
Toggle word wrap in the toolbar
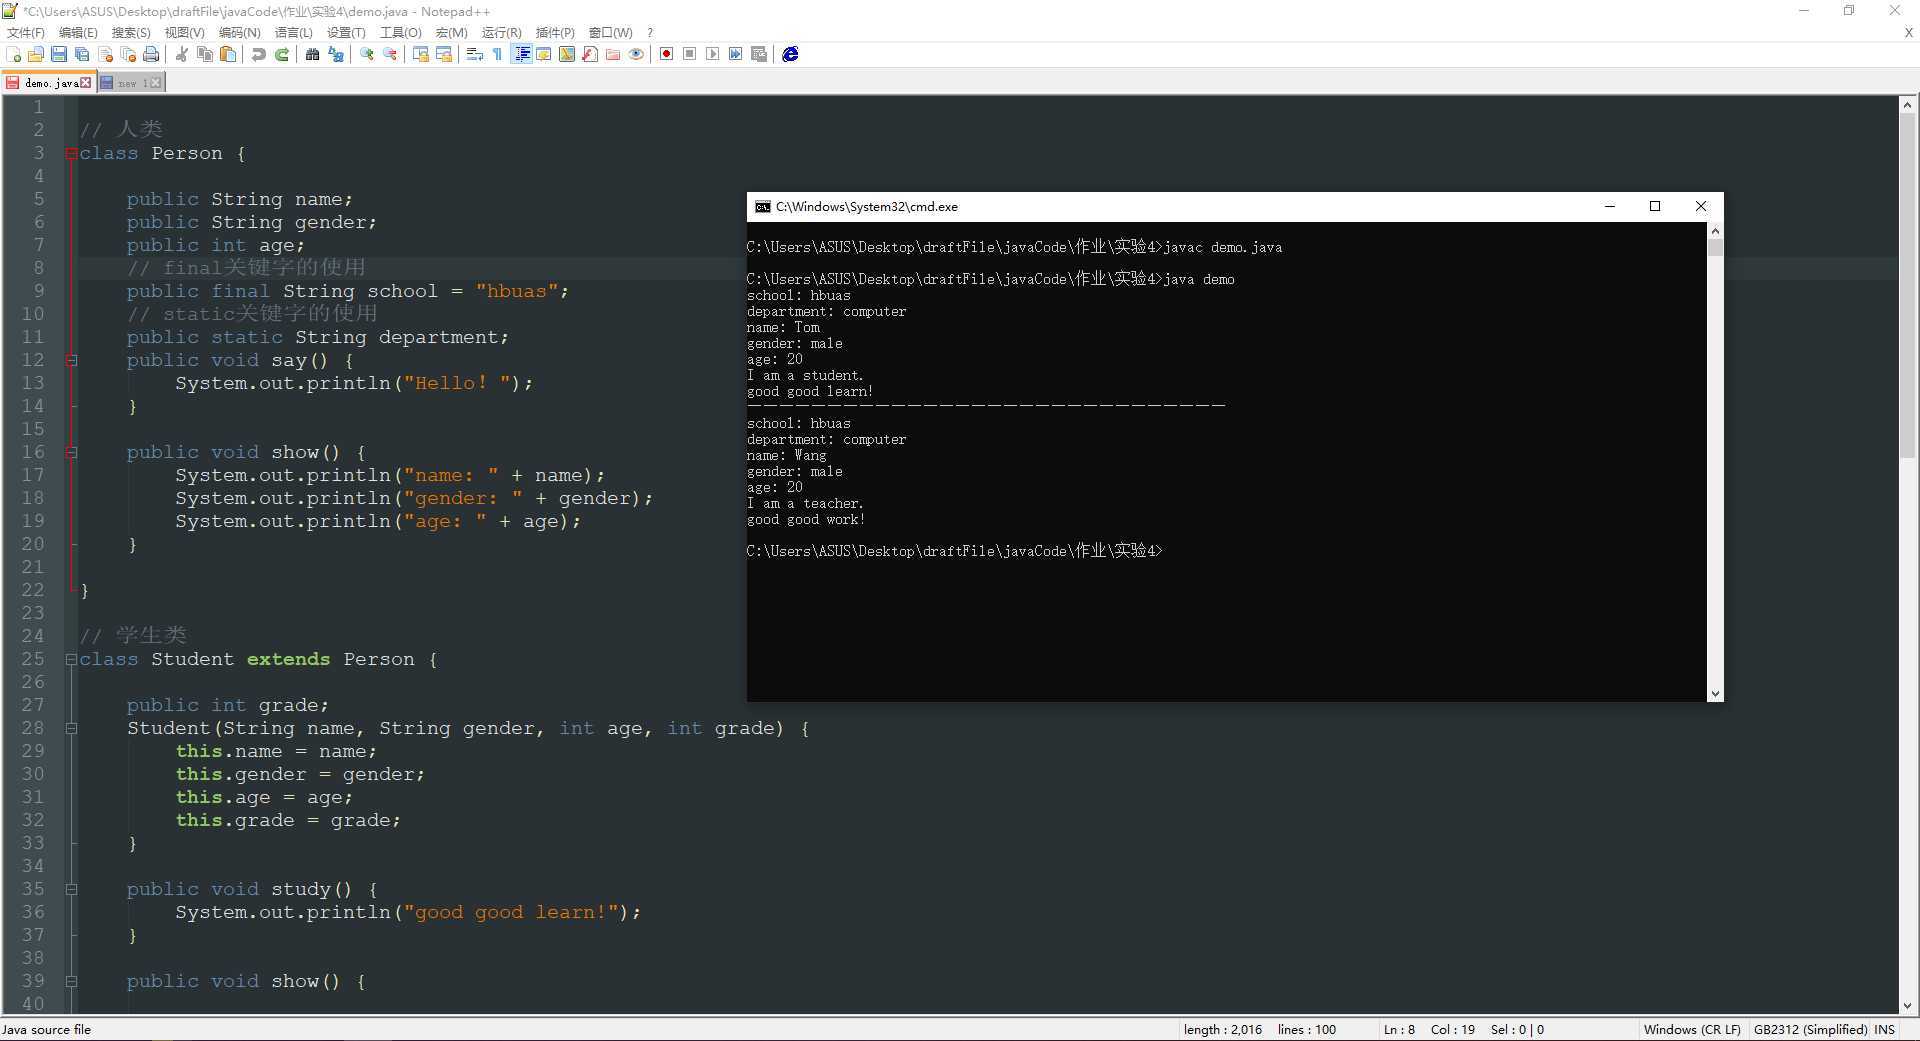click(x=475, y=54)
